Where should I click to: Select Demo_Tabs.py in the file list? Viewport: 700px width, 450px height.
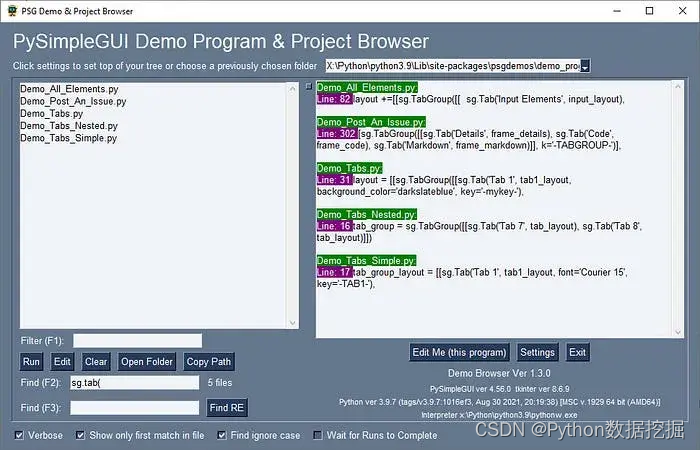pyautogui.click(x=51, y=113)
